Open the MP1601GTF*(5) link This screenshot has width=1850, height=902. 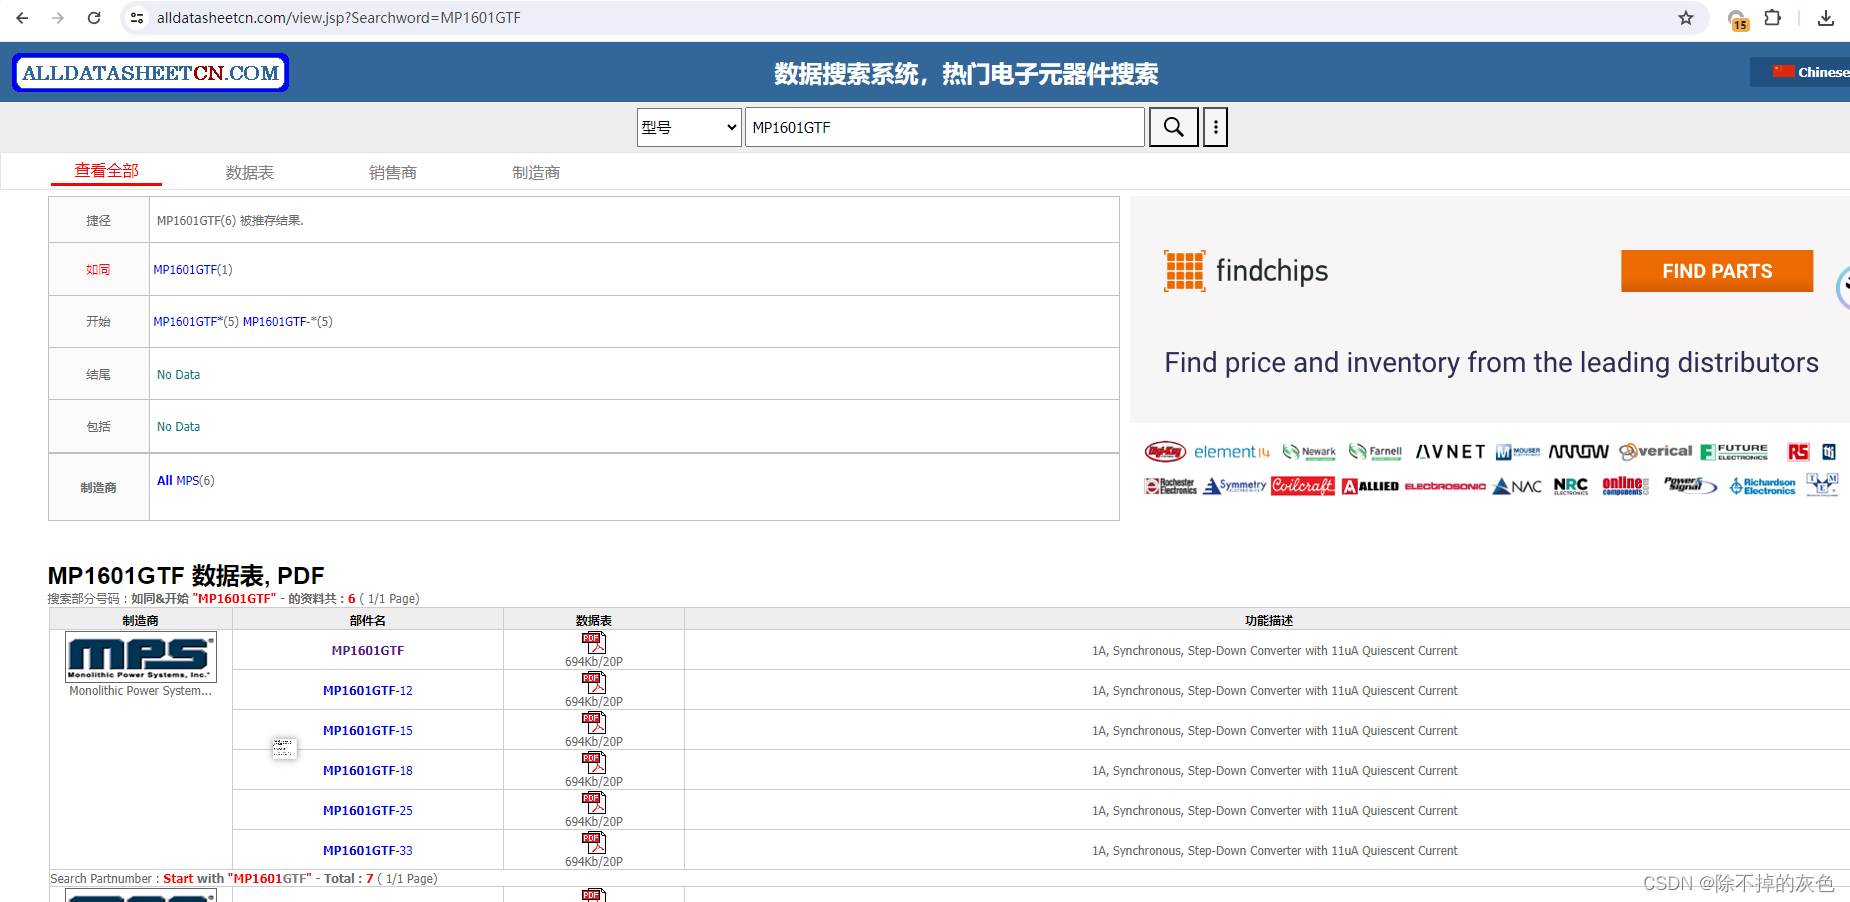pyautogui.click(x=196, y=322)
